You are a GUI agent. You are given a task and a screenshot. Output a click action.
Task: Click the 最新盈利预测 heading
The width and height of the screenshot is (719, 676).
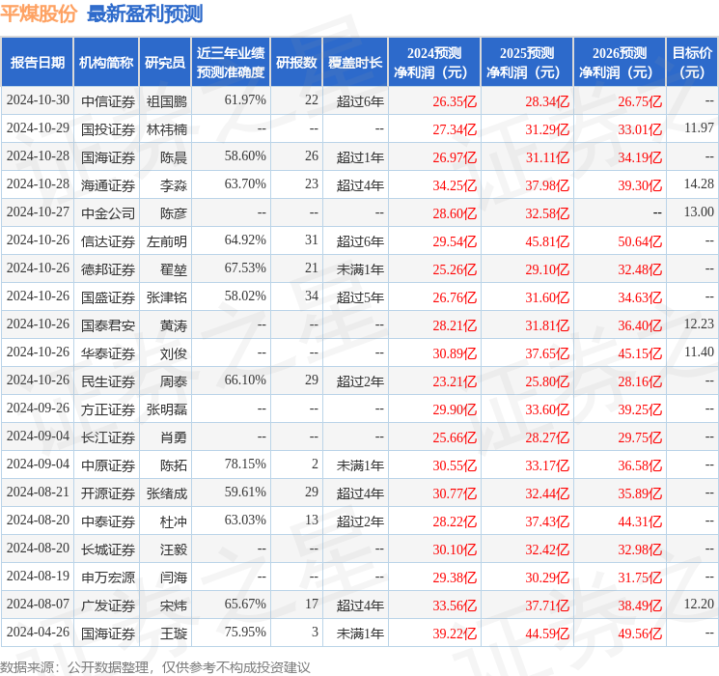click(x=145, y=14)
